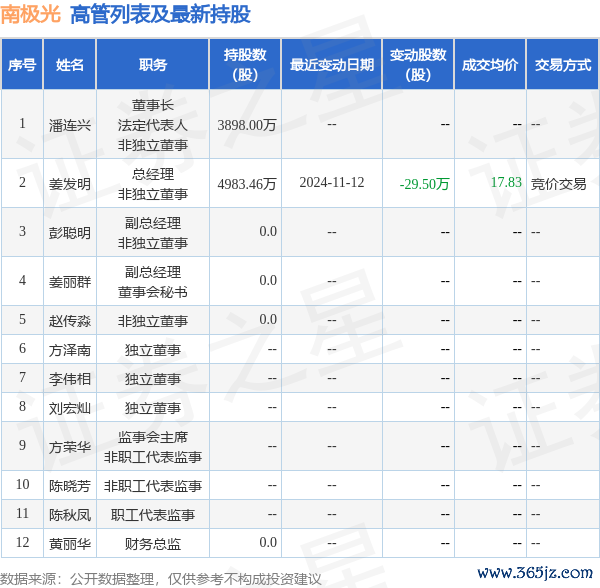This screenshot has height=588, width=600.
Task: Select the 变动股数(股) column header
Action: click(418, 65)
